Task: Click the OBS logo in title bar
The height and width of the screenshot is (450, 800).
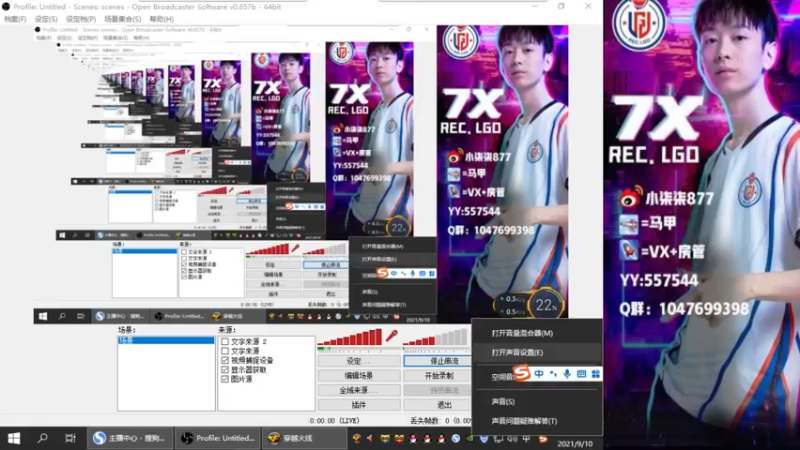Action: point(6,7)
